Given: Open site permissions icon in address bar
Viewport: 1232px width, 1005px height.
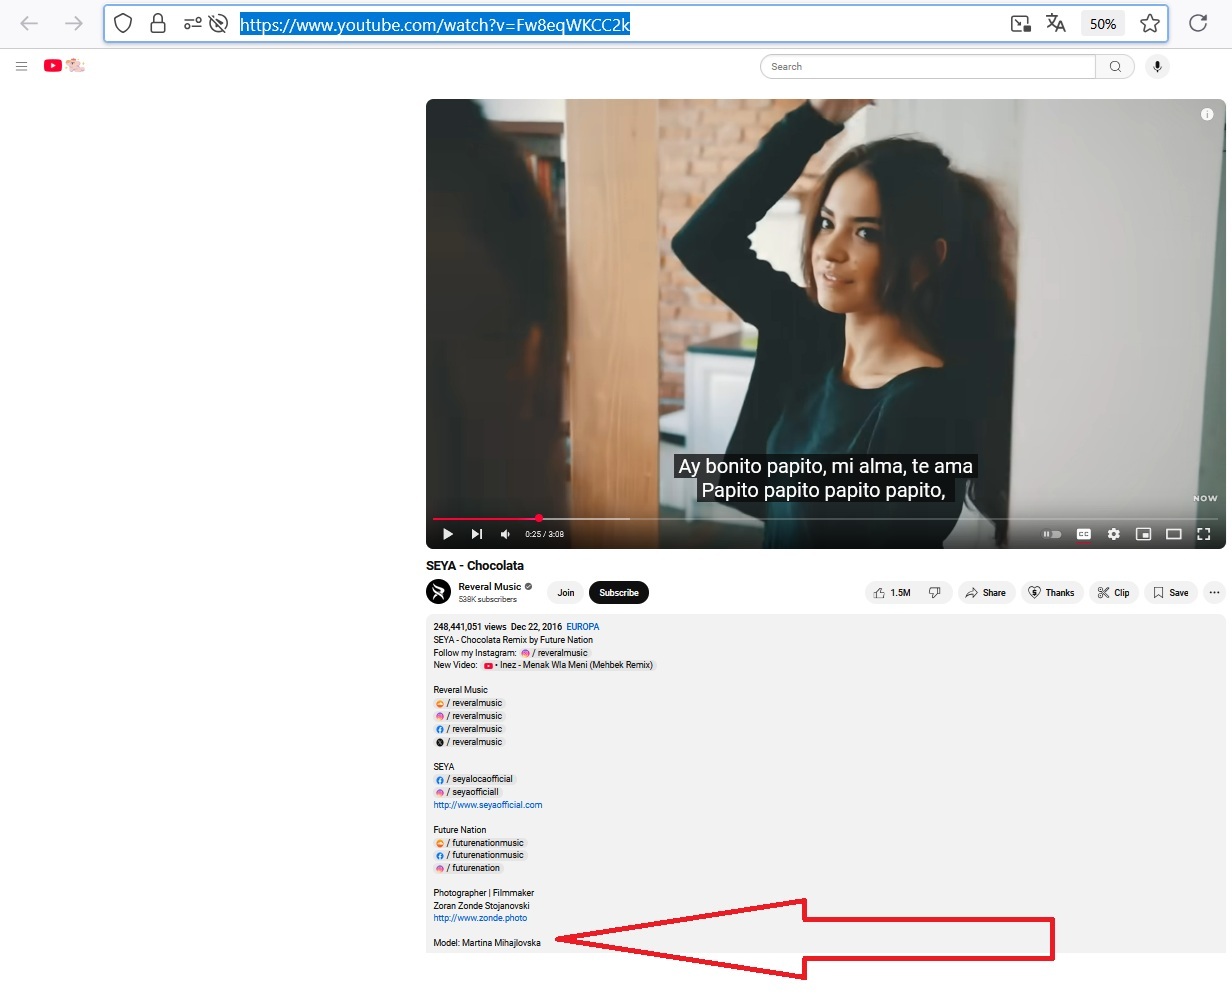Looking at the screenshot, I should click(x=193, y=23).
